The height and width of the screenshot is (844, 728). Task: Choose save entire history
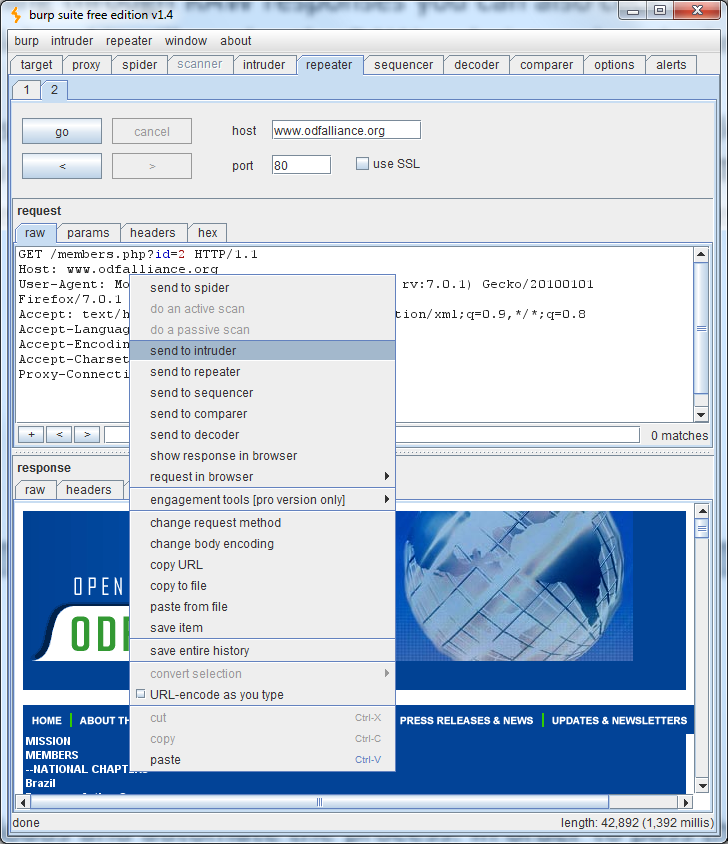[x=263, y=651]
